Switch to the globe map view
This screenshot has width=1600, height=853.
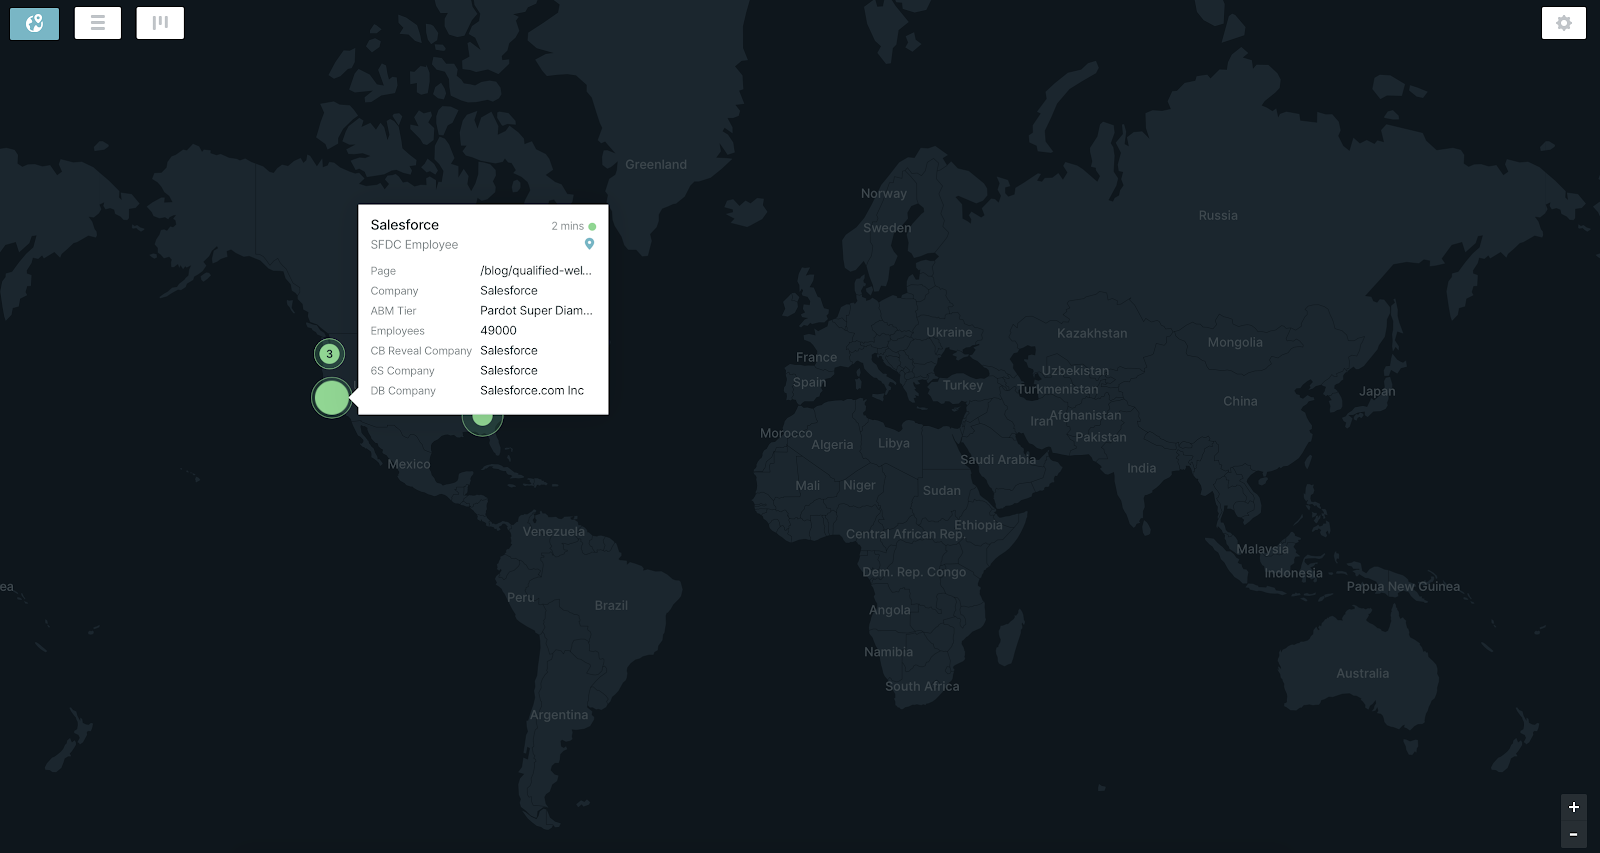coord(35,23)
